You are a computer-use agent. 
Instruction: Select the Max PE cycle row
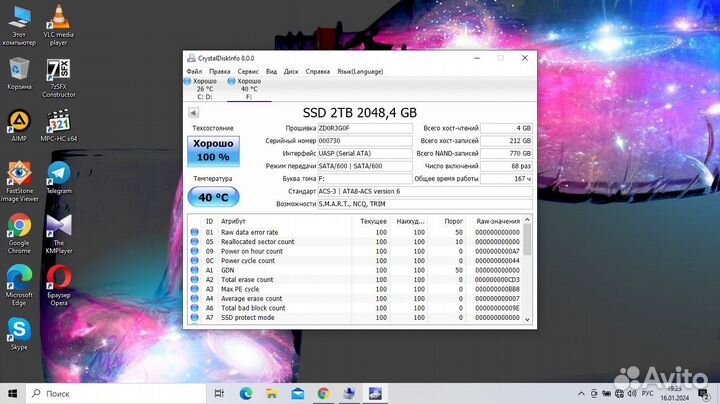coord(356,289)
